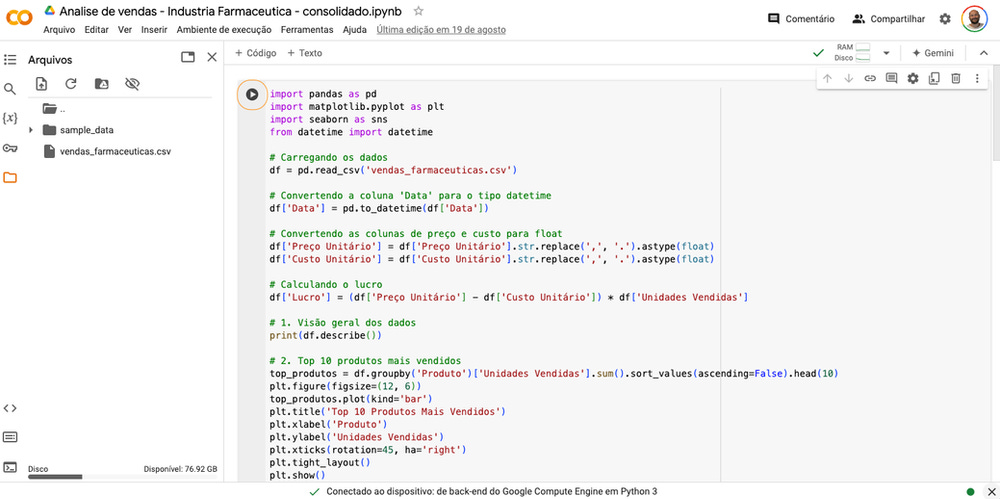Upload file to session storage icon
The width and height of the screenshot is (1000, 499).
coord(41,84)
